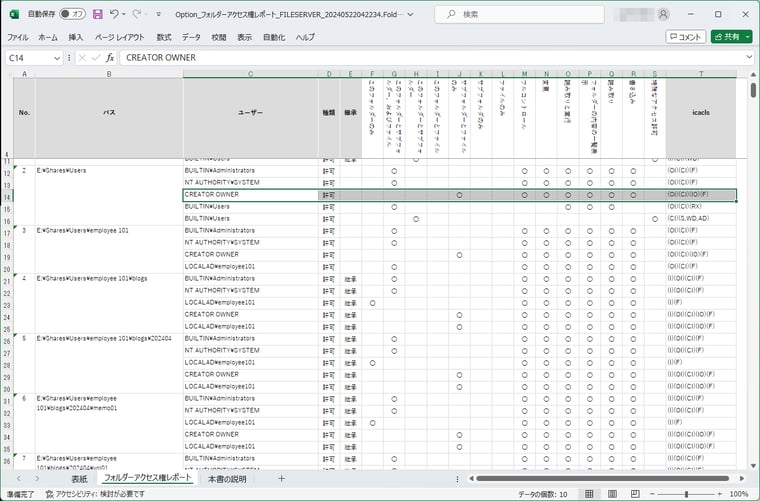Open the 挿入 ribbon tab
760x501 pixels.
pos(76,37)
